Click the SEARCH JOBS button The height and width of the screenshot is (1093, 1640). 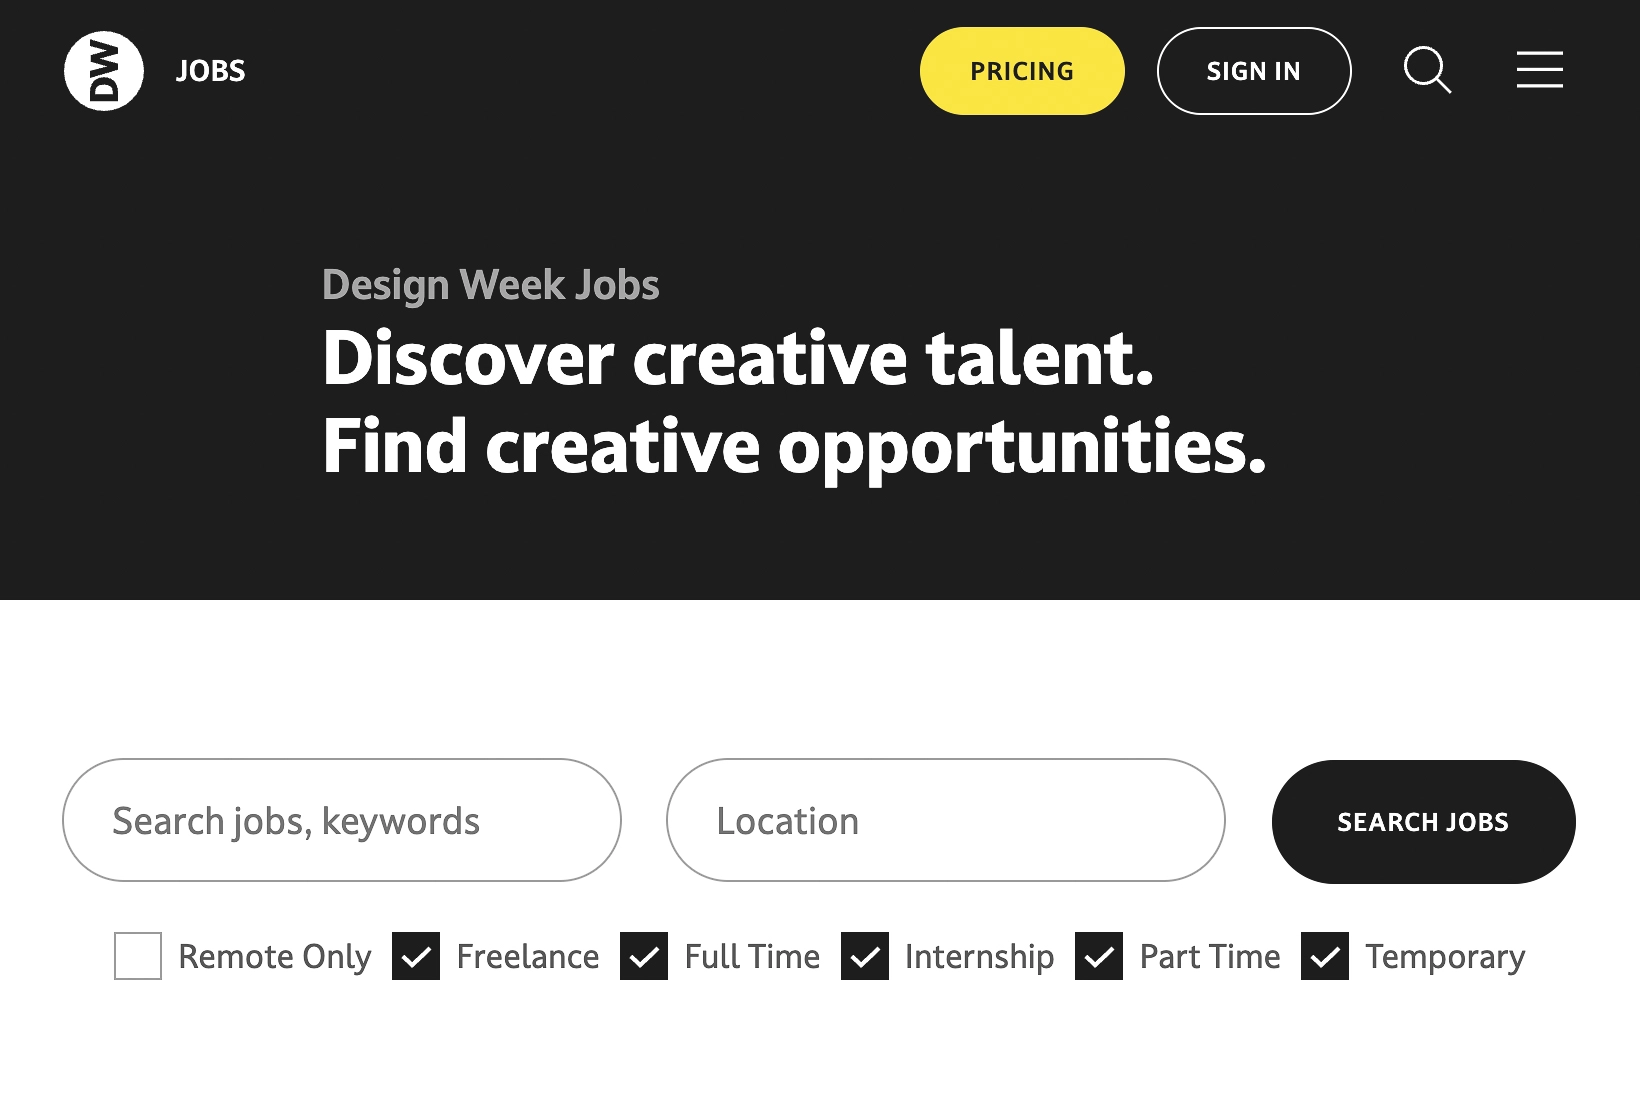(1422, 821)
